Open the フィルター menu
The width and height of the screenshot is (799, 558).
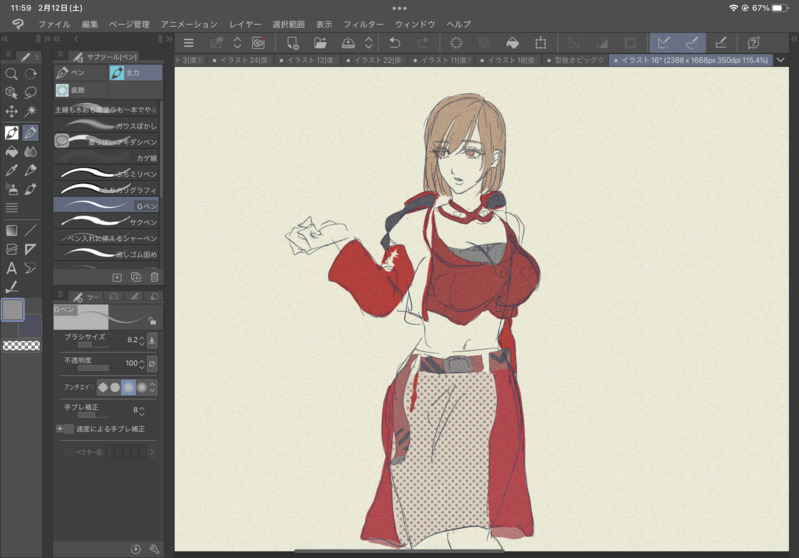point(363,24)
